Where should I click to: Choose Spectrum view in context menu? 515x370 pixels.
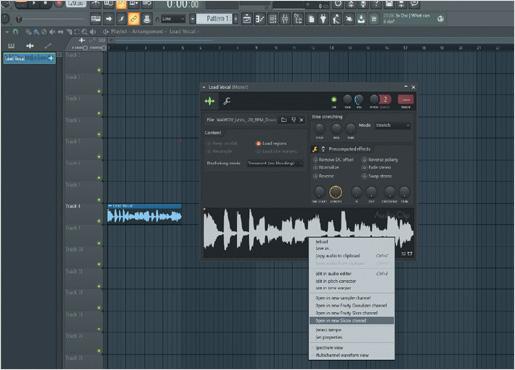coord(352,348)
